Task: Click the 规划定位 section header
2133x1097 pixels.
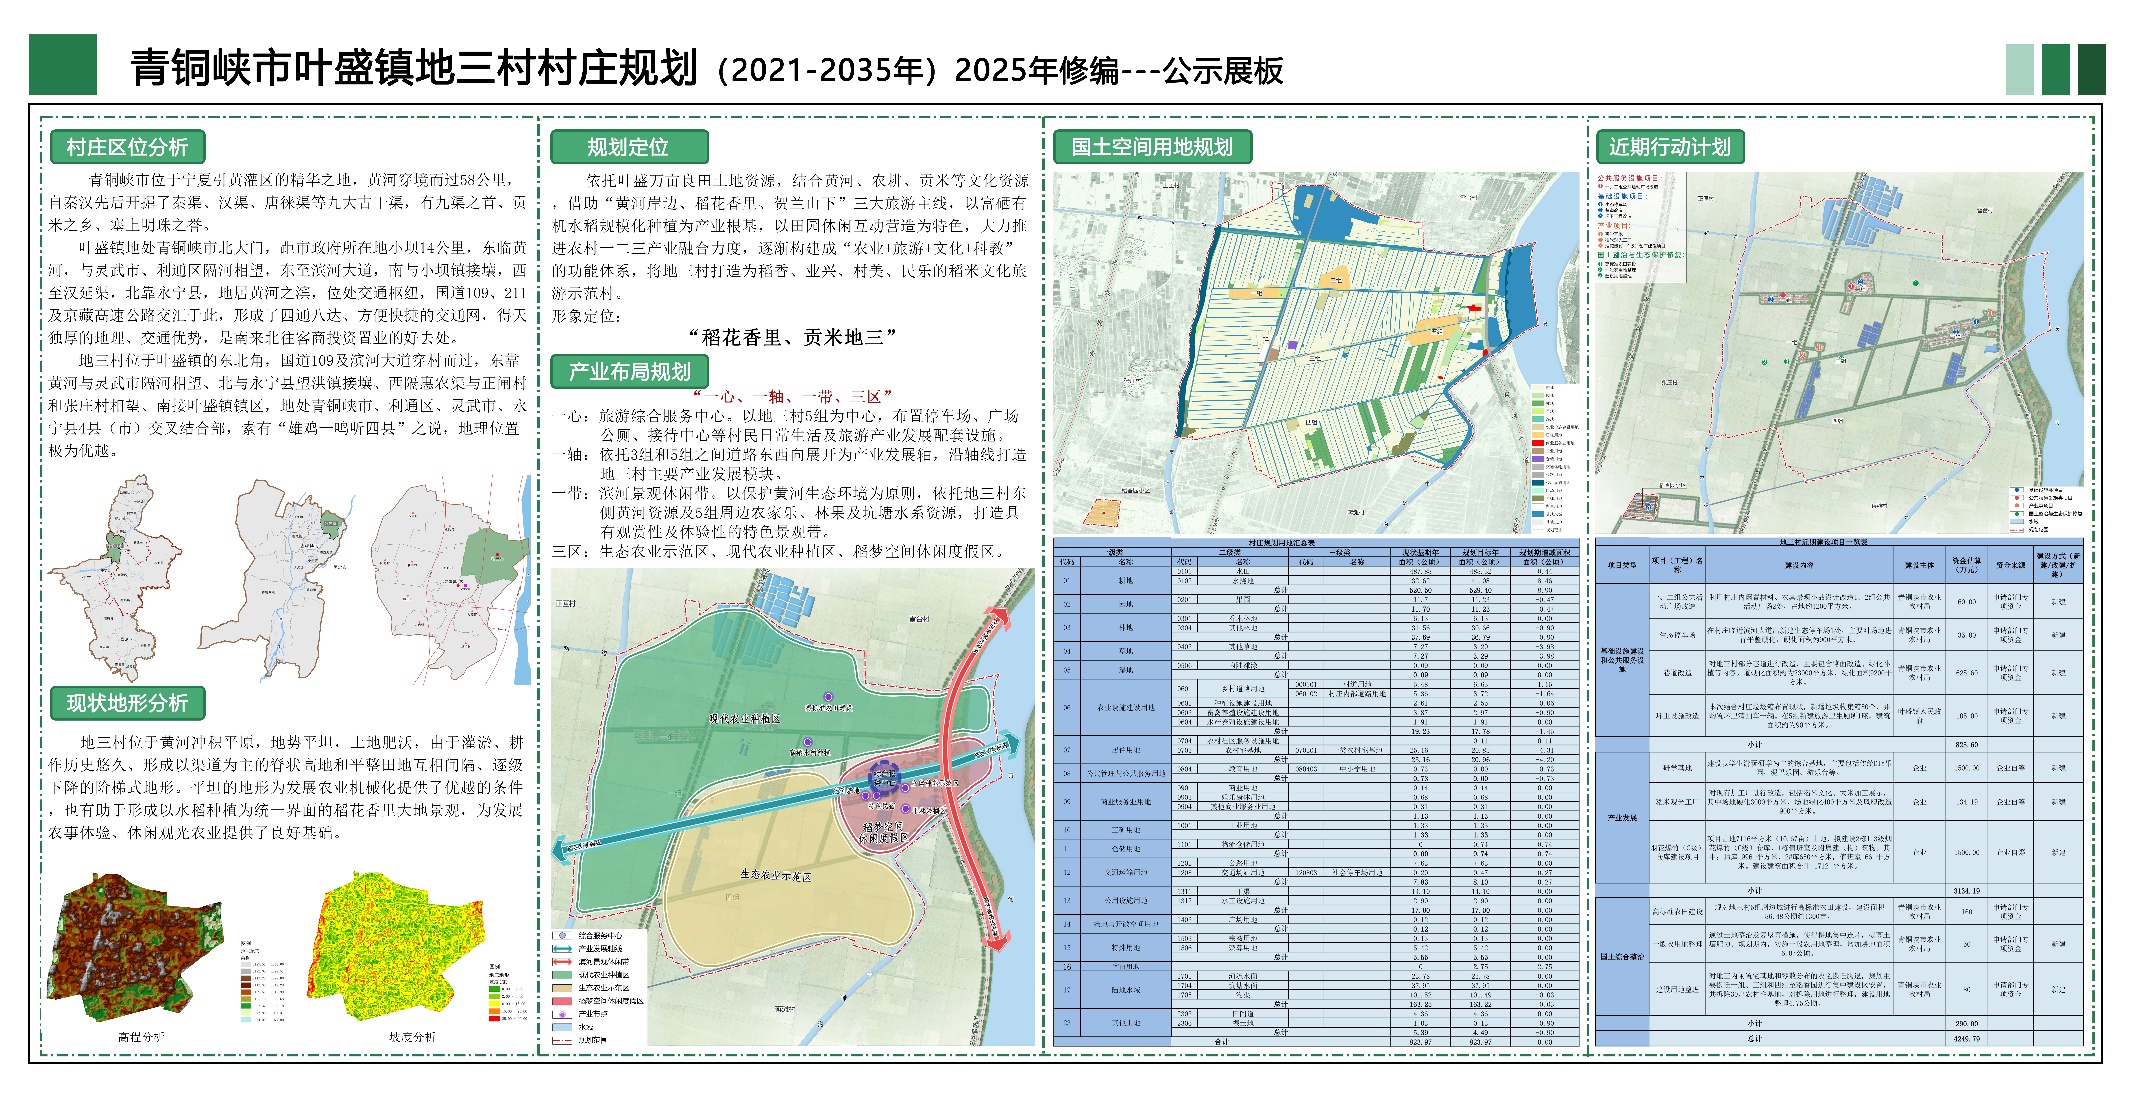Action: pos(629,147)
